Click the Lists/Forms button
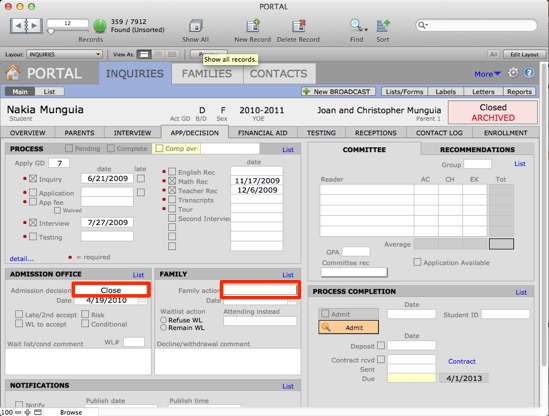This screenshot has width=549, height=416. (404, 91)
